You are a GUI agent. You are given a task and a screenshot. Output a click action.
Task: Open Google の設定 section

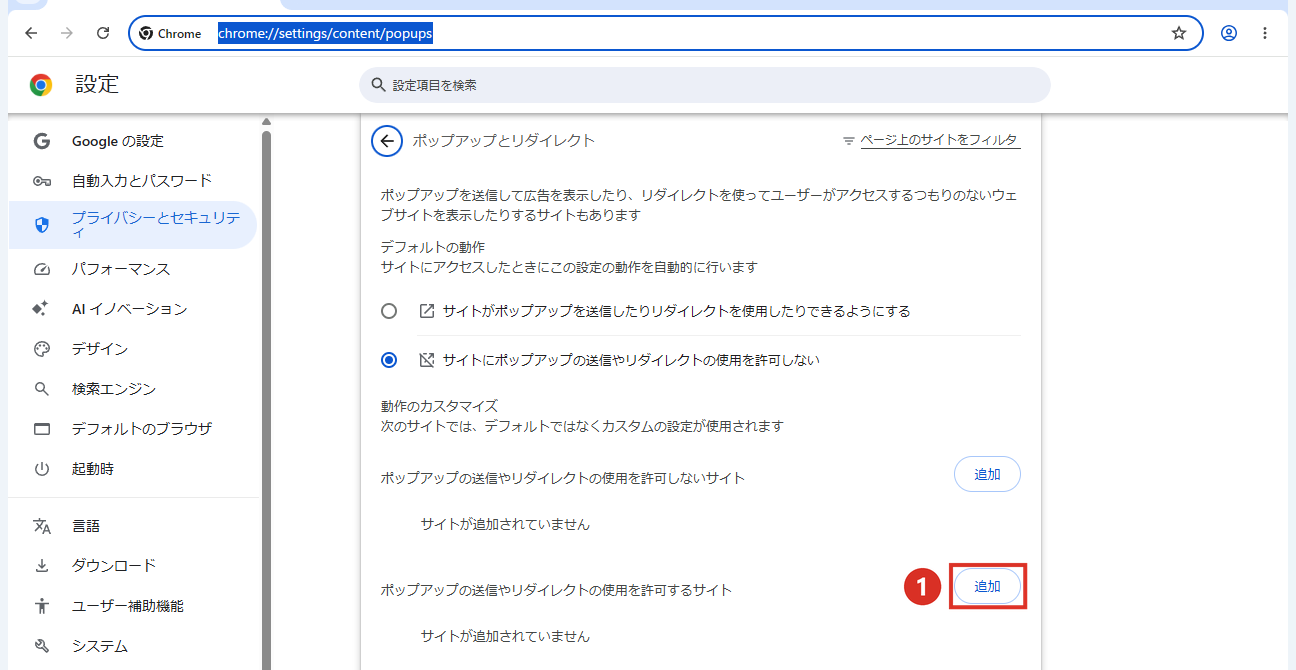(132, 141)
